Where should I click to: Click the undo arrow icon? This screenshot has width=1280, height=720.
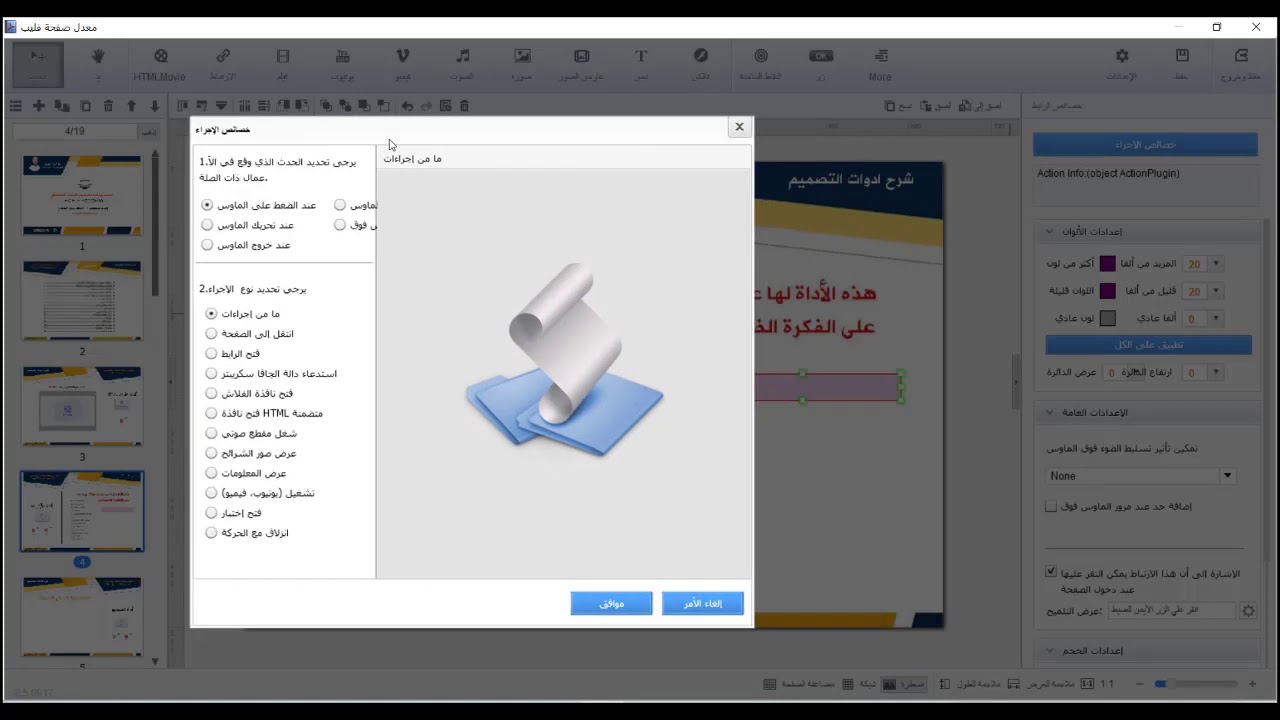407,105
